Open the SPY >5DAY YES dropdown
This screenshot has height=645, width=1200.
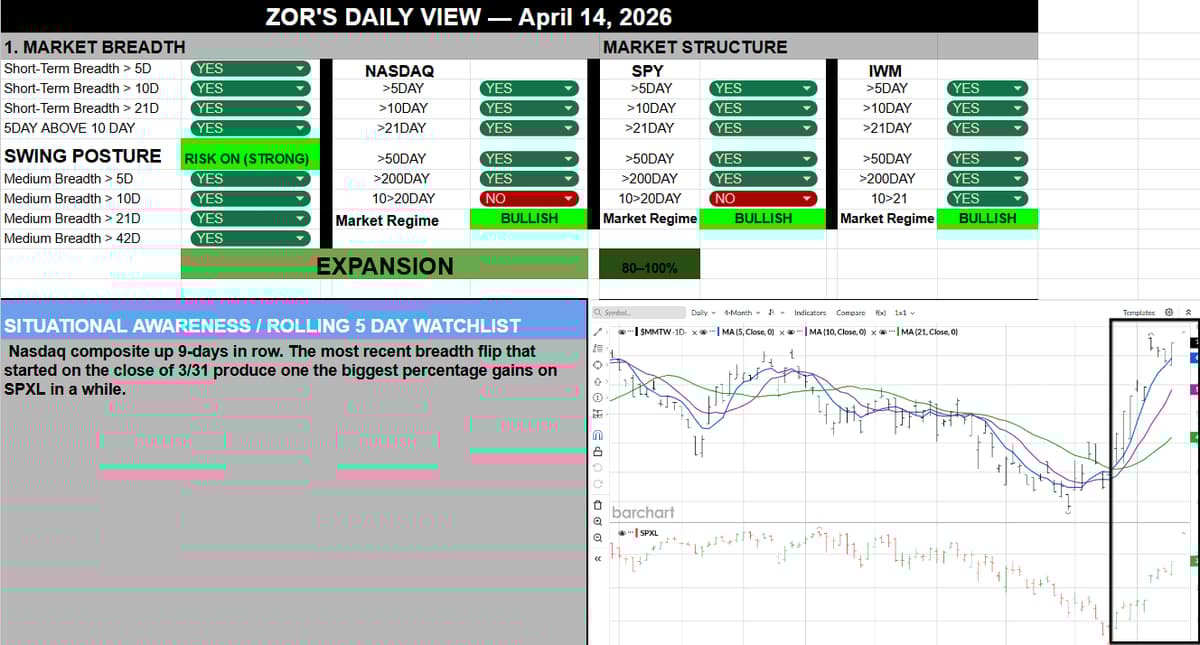[762, 88]
